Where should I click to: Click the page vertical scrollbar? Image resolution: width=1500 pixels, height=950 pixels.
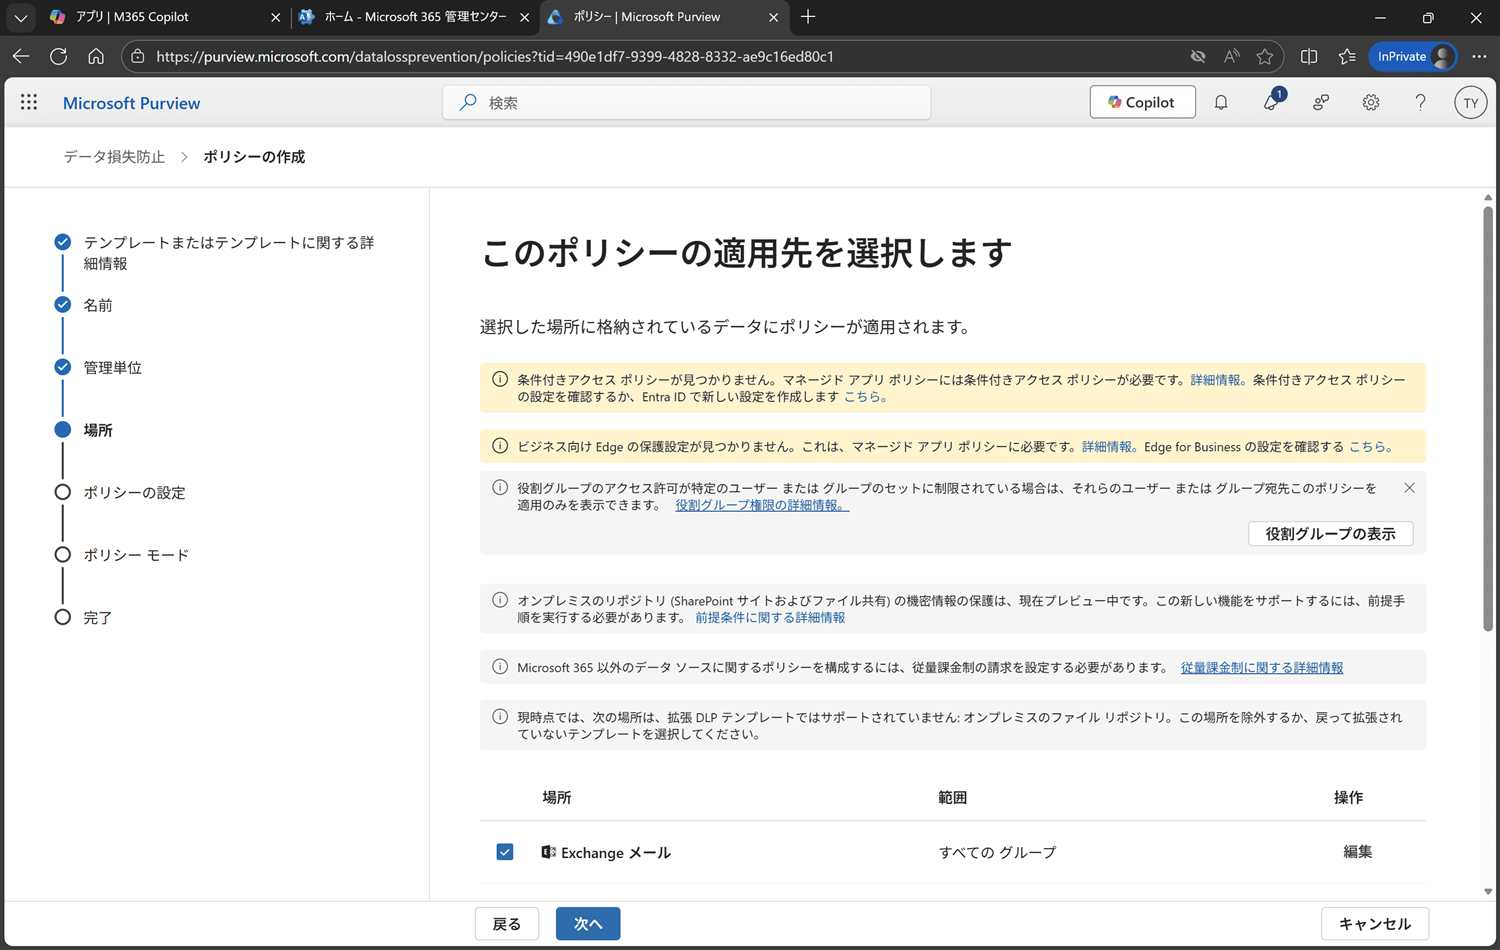tap(1488, 418)
